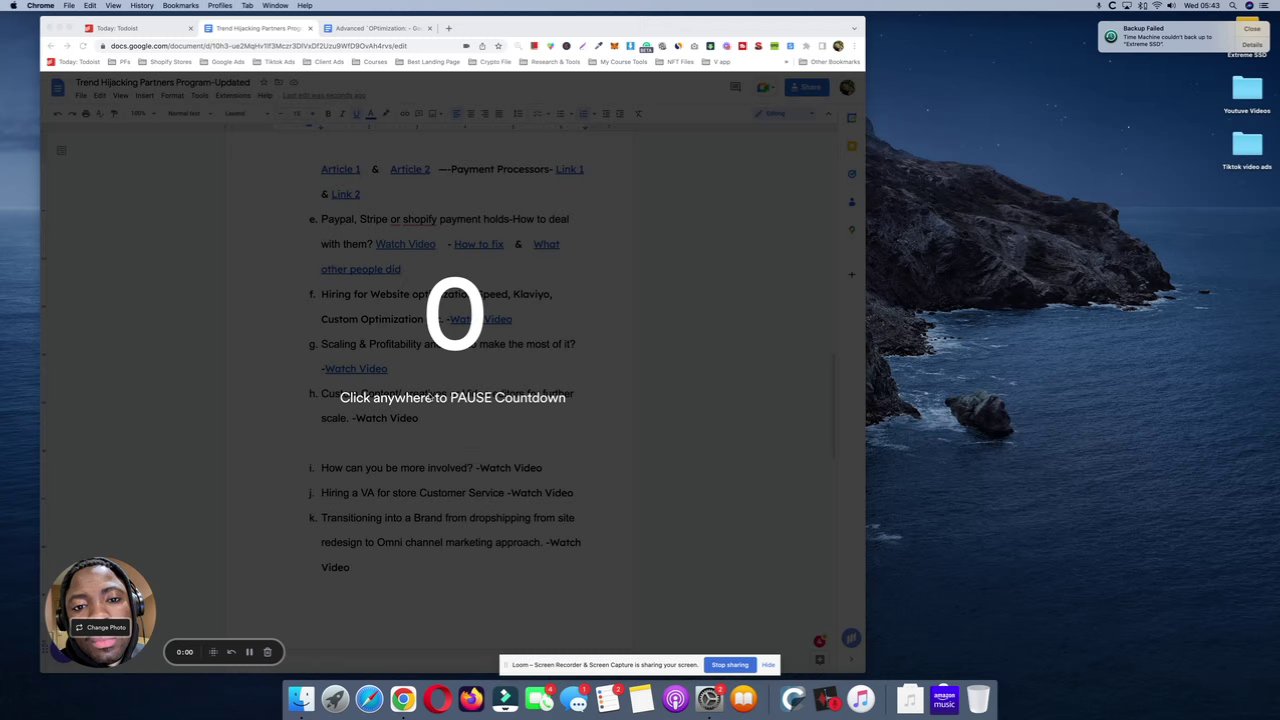Open the other people did link
The height and width of the screenshot is (720, 1280).
point(361,269)
